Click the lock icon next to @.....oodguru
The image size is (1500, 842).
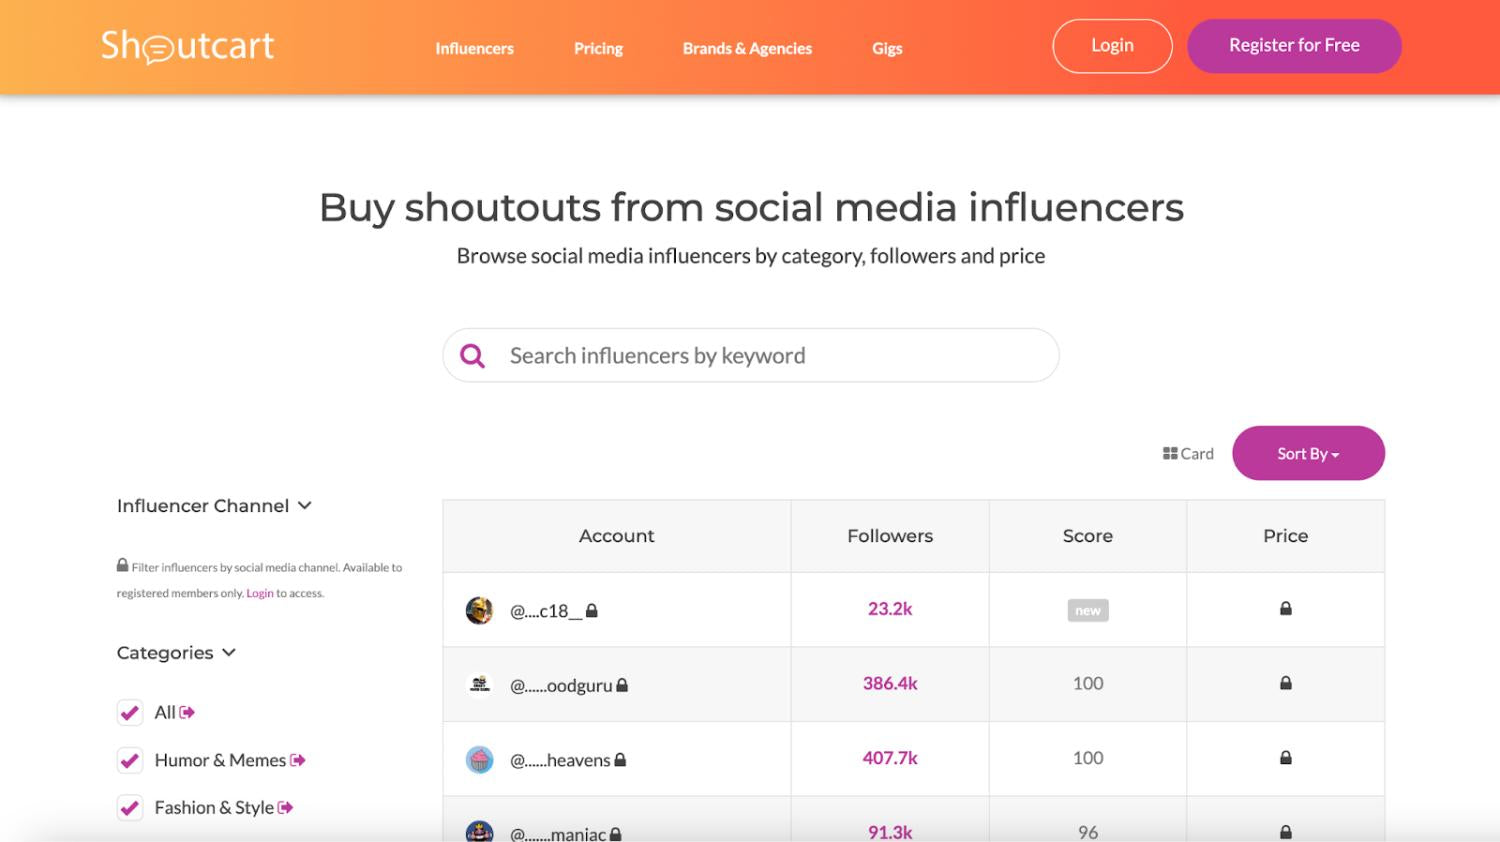pyautogui.click(x=622, y=686)
